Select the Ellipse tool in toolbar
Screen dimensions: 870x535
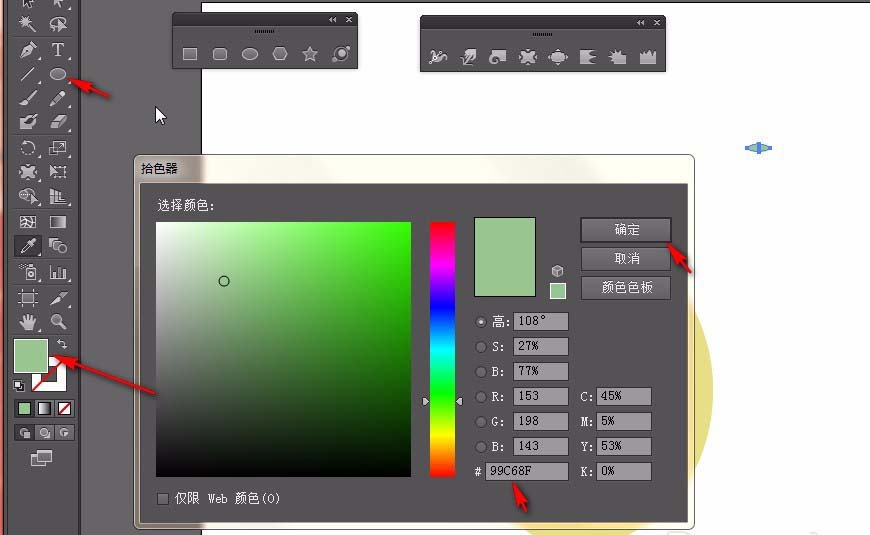(58, 74)
